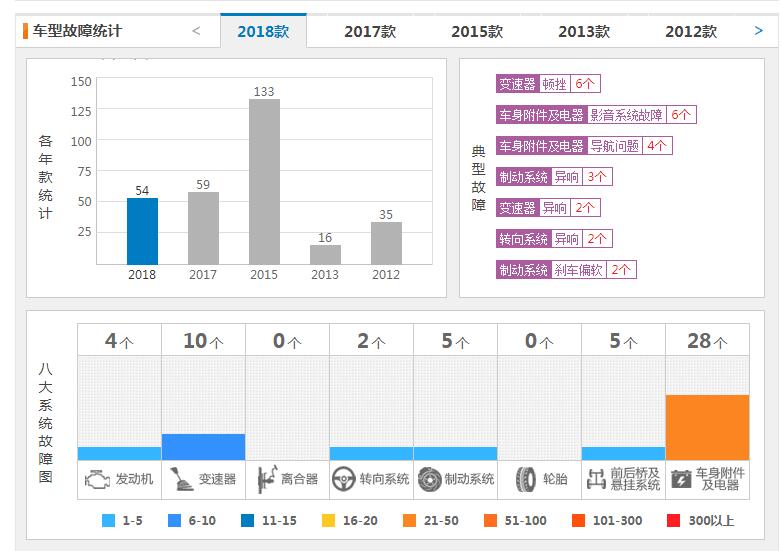Image resolution: width=782 pixels, height=551 pixels.
Task: Click the orange 21-50 legend swatch
Action: click(x=409, y=521)
